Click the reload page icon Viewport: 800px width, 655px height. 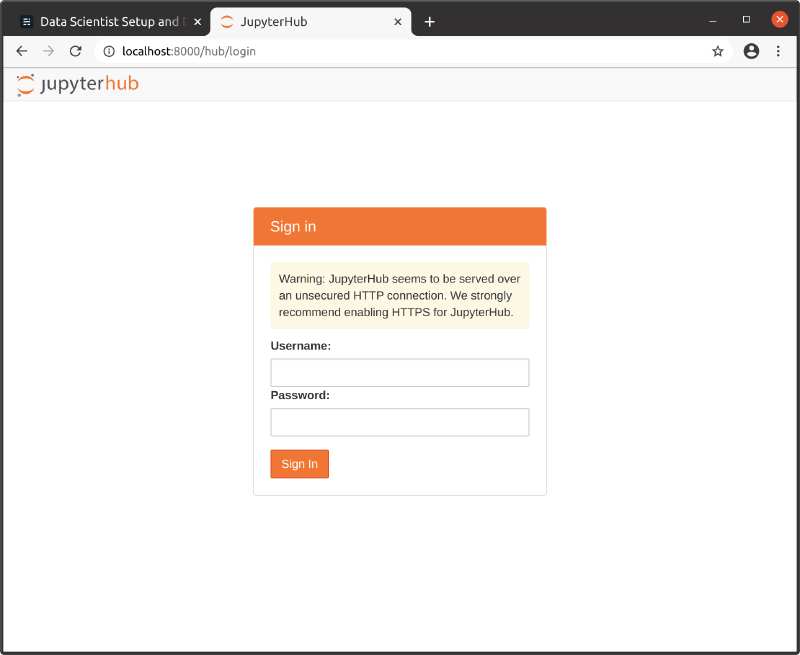[x=76, y=51]
